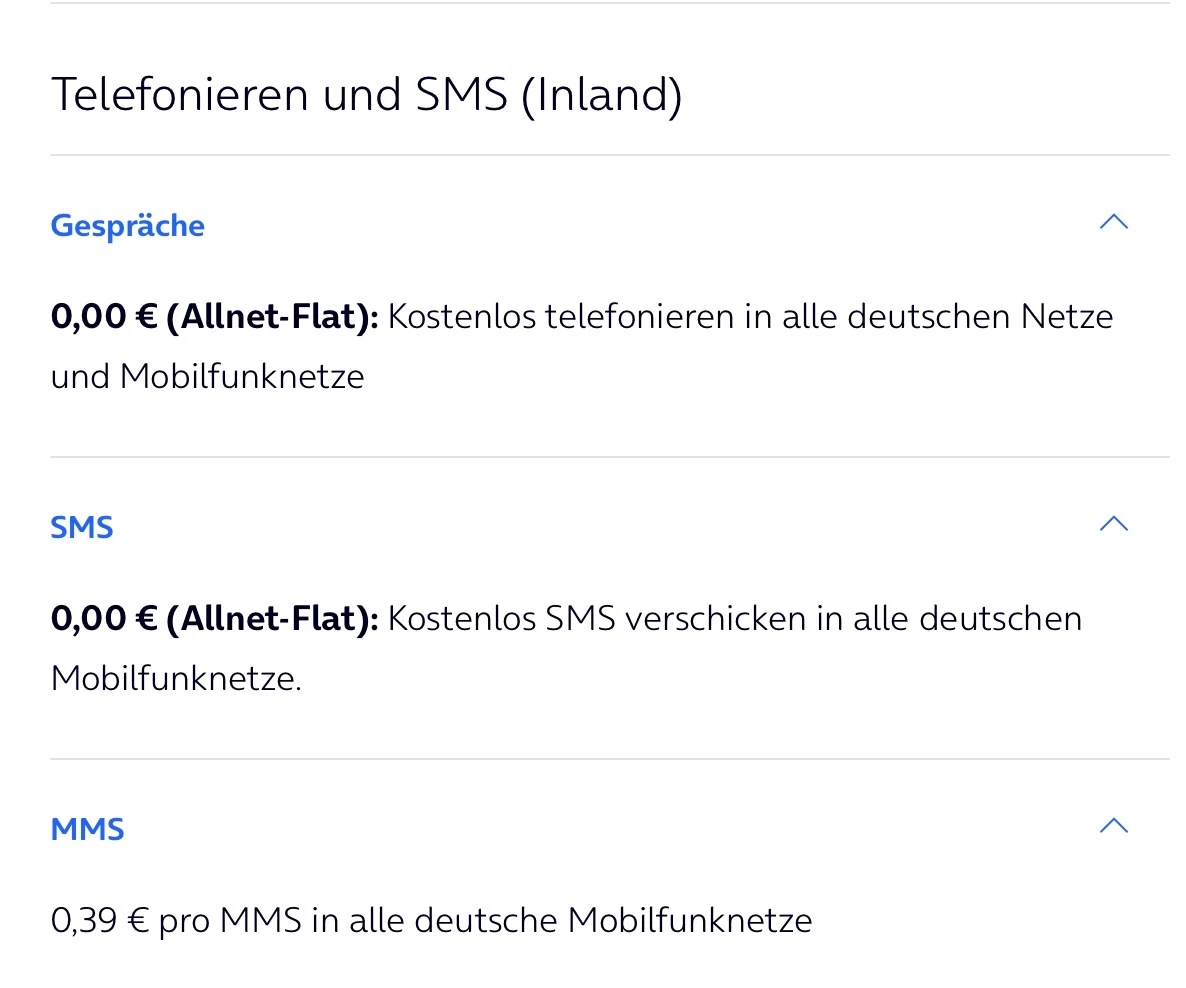The height and width of the screenshot is (988, 1186).
Task: Click the blue MMS section title
Action: click(88, 829)
